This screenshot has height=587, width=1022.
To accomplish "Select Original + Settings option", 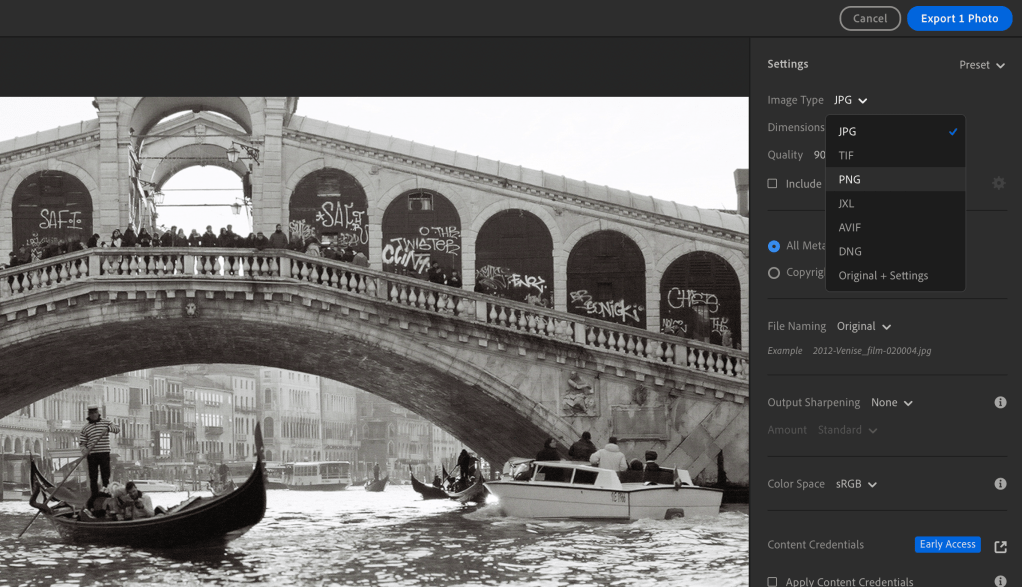I will (883, 276).
